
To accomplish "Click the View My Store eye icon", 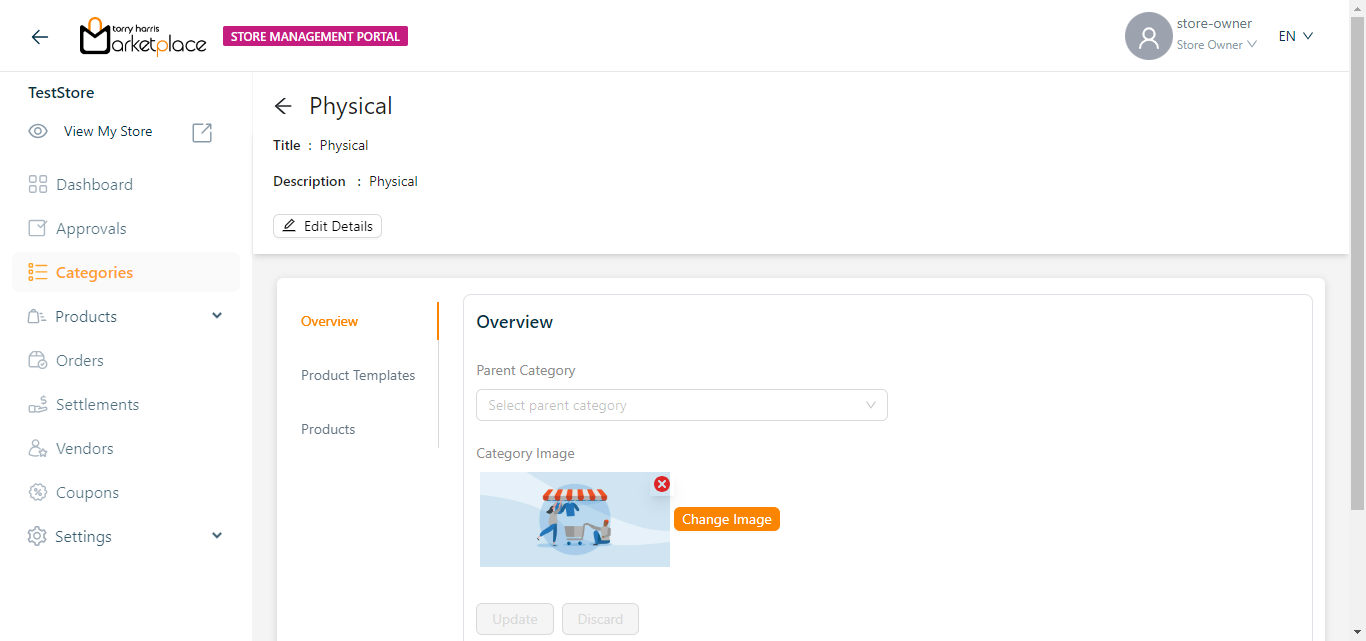I will [38, 132].
